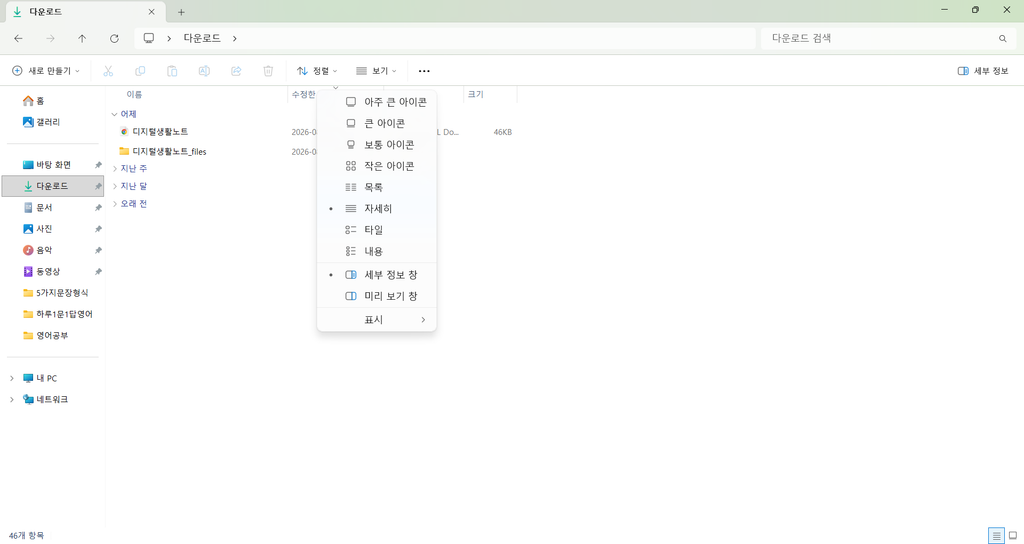The height and width of the screenshot is (544, 1024).
Task: Choose 내용 view option
Action: 377,251
